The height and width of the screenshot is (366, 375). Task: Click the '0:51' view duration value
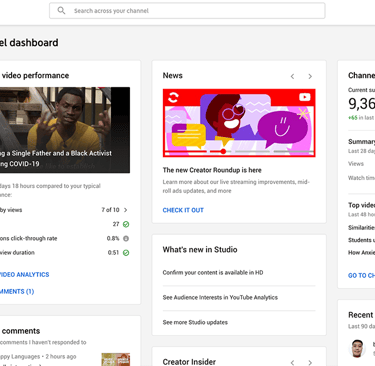pyautogui.click(x=113, y=253)
